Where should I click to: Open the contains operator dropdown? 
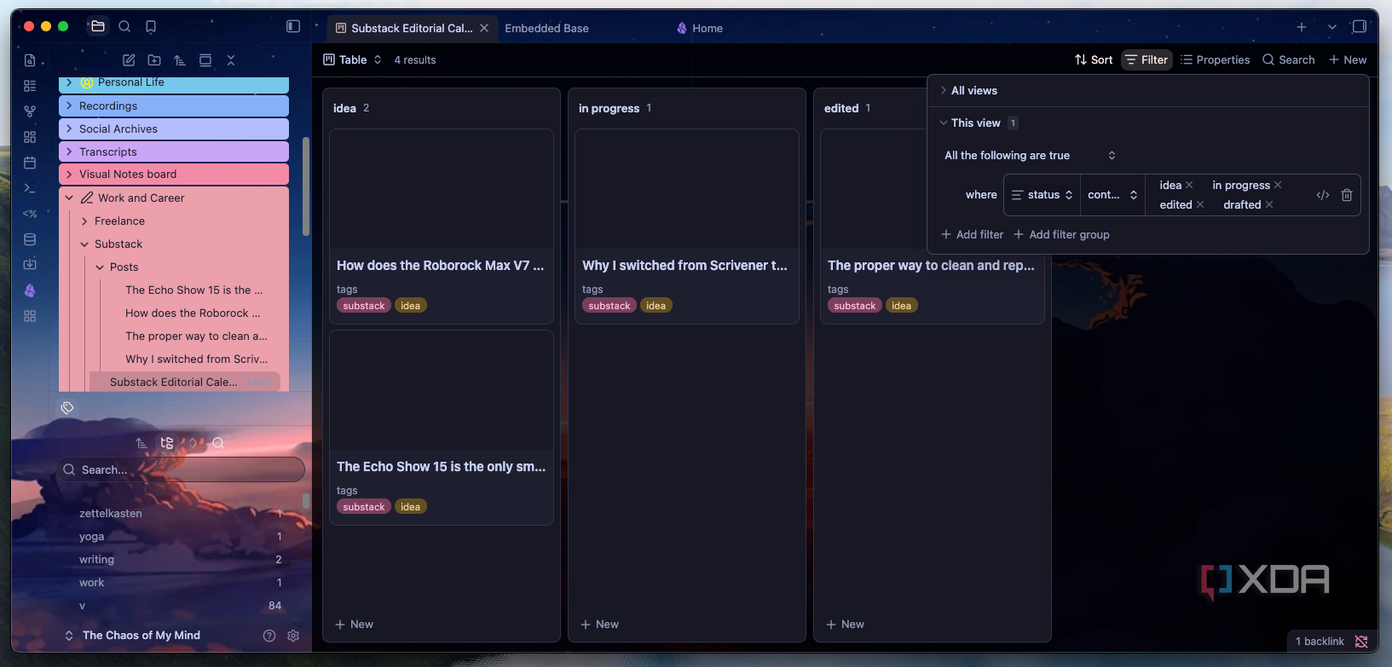coord(1113,195)
